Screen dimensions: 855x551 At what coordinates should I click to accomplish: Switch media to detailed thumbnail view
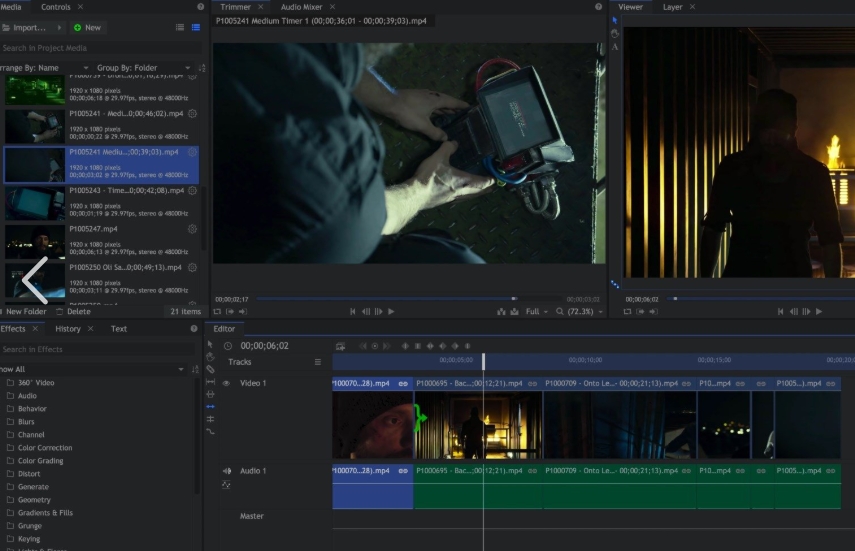click(196, 27)
